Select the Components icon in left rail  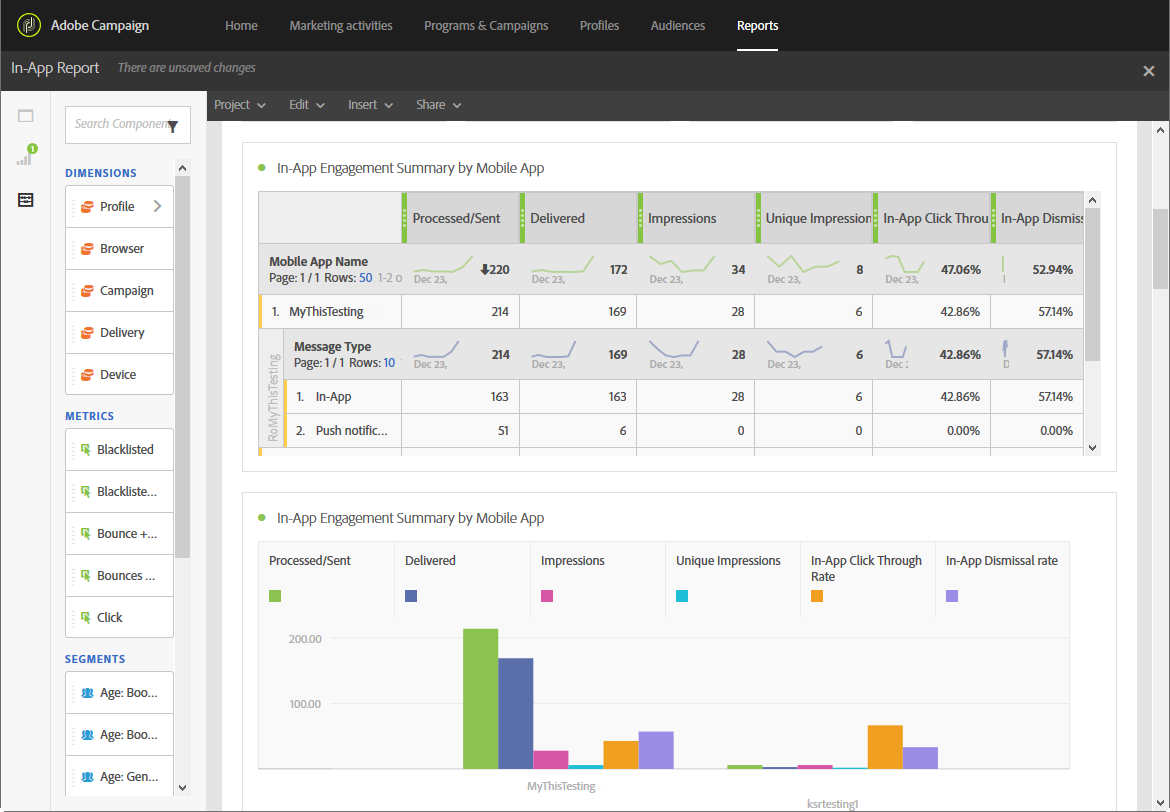[25, 200]
